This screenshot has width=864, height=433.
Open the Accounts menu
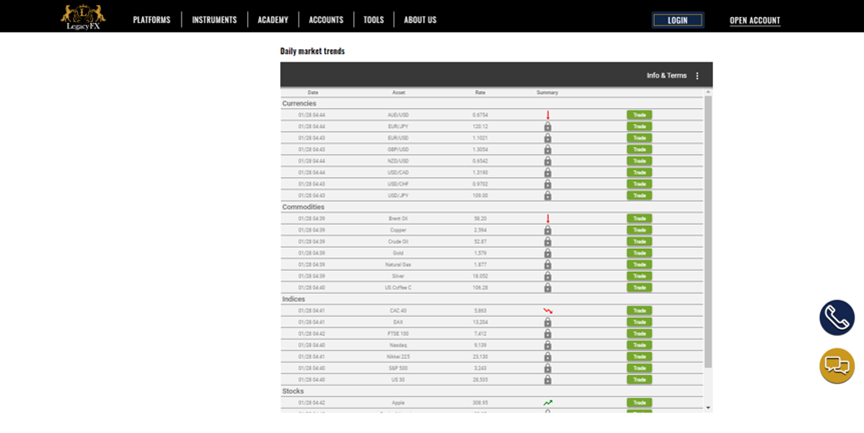tap(326, 20)
